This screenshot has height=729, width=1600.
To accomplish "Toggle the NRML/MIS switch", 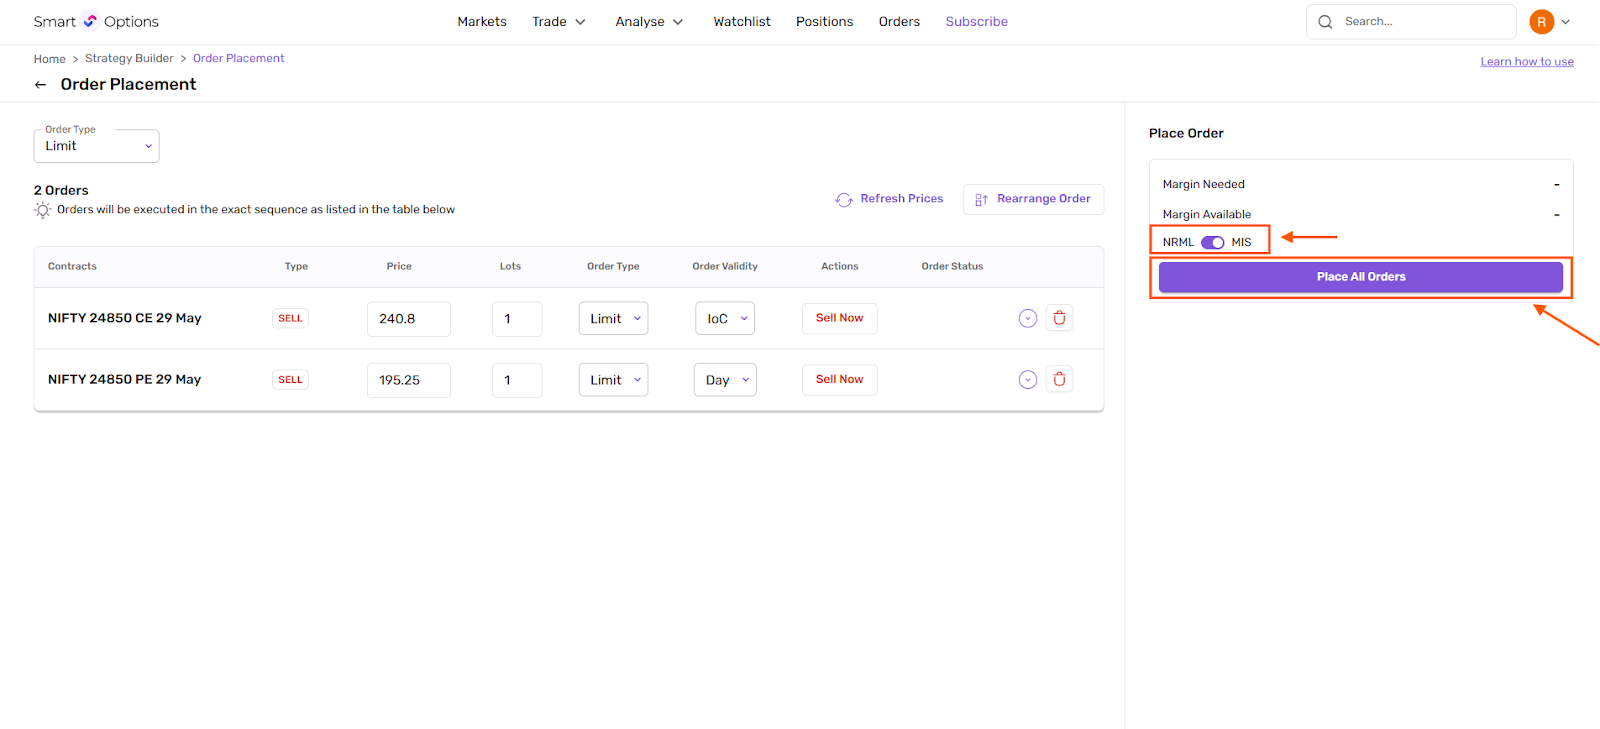I will [1212, 242].
